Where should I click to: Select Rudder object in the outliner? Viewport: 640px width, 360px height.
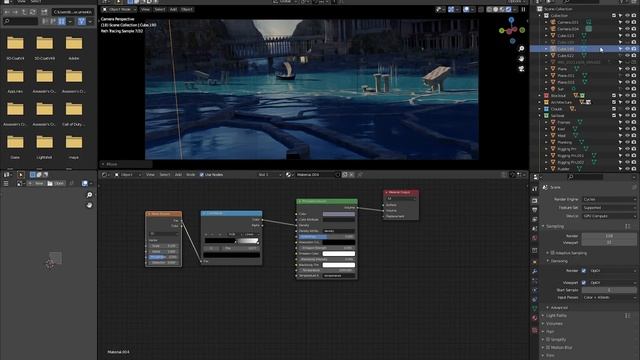point(564,169)
